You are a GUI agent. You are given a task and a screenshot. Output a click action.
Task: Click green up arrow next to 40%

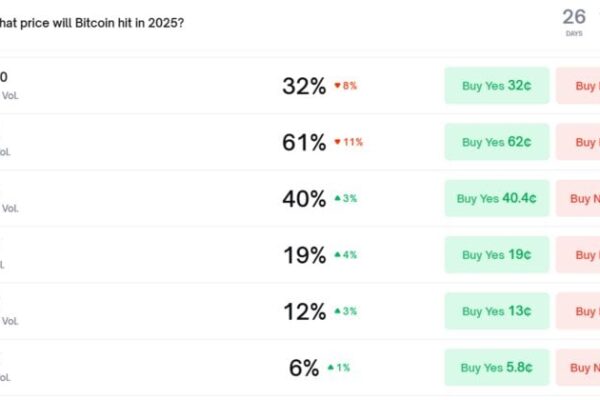338,199
